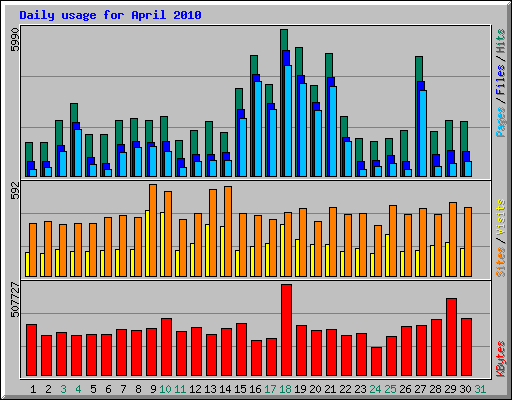Click day label 19 on the x-axis
This screenshot has width=512, height=400.
(300, 389)
